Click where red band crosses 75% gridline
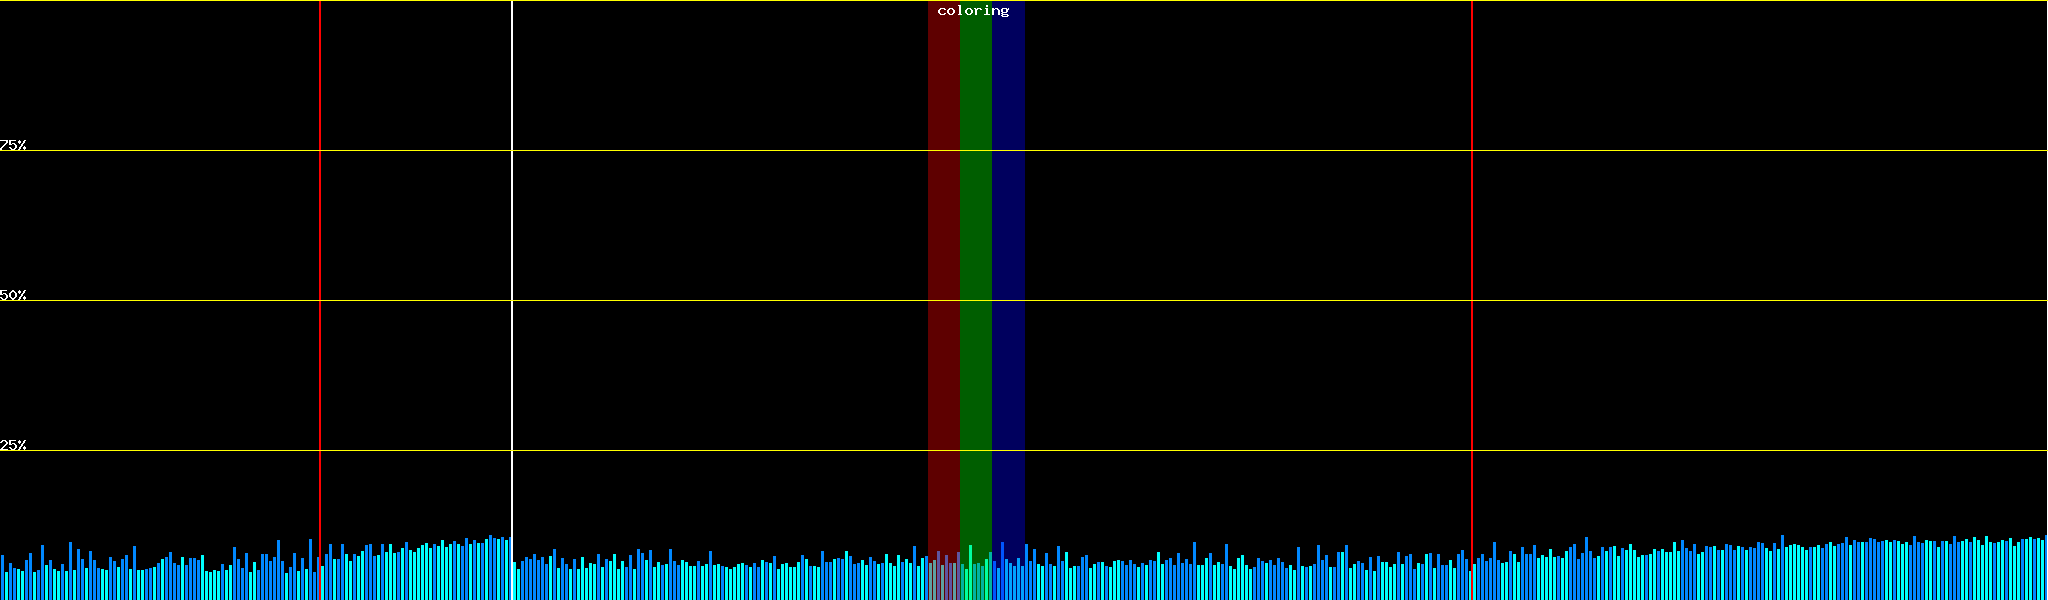This screenshot has width=2048, height=600. click(x=943, y=150)
